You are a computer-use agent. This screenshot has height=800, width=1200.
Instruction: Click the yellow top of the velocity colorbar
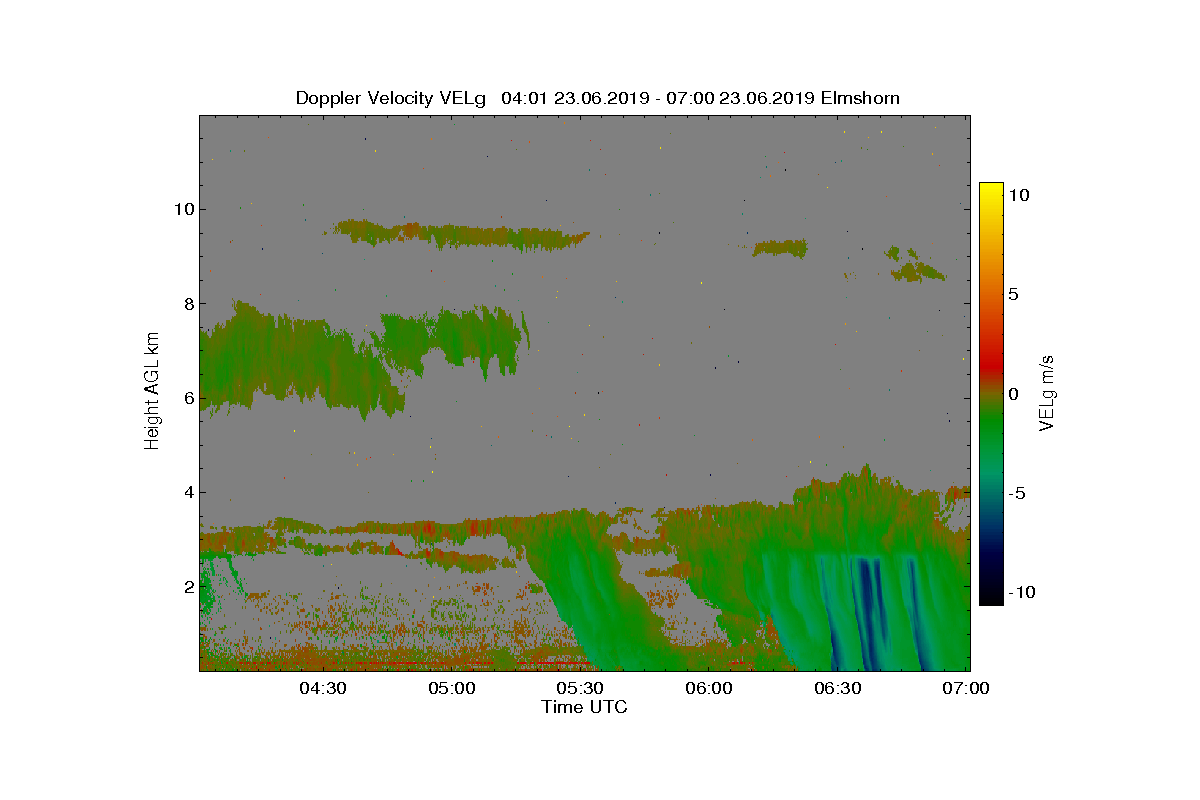pyautogui.click(x=991, y=190)
